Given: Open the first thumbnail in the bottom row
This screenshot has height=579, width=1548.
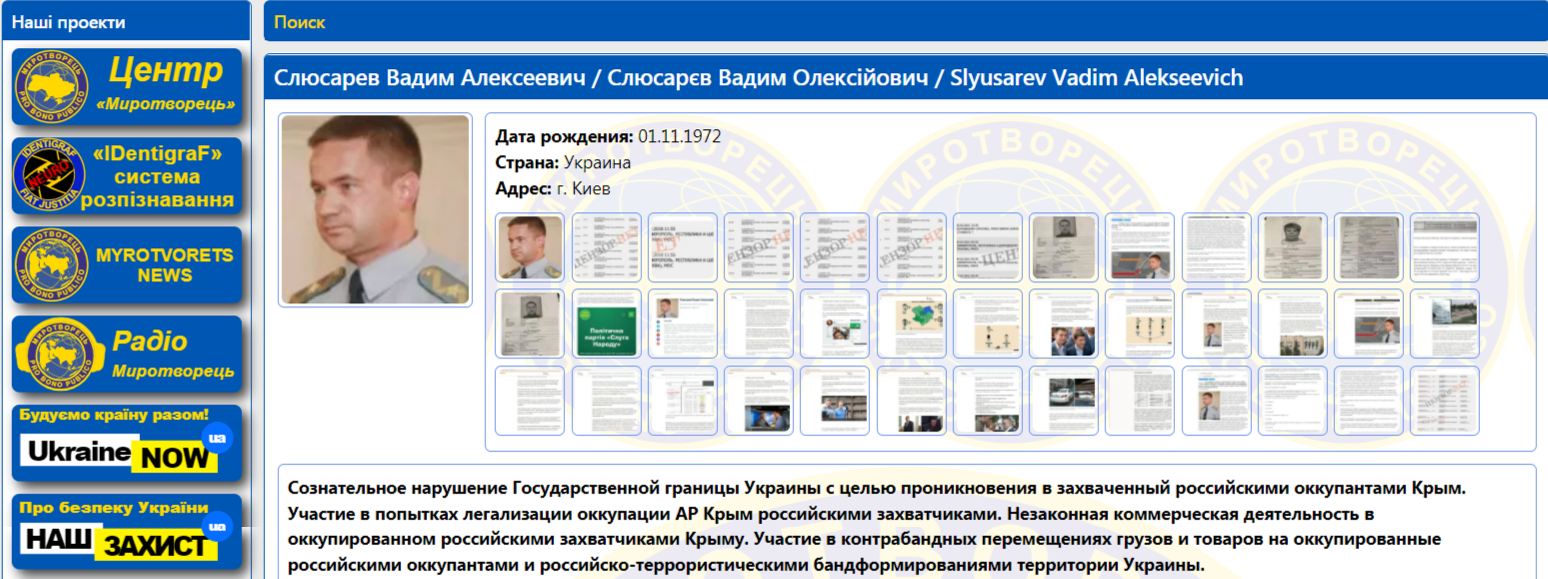Looking at the screenshot, I should (530, 401).
